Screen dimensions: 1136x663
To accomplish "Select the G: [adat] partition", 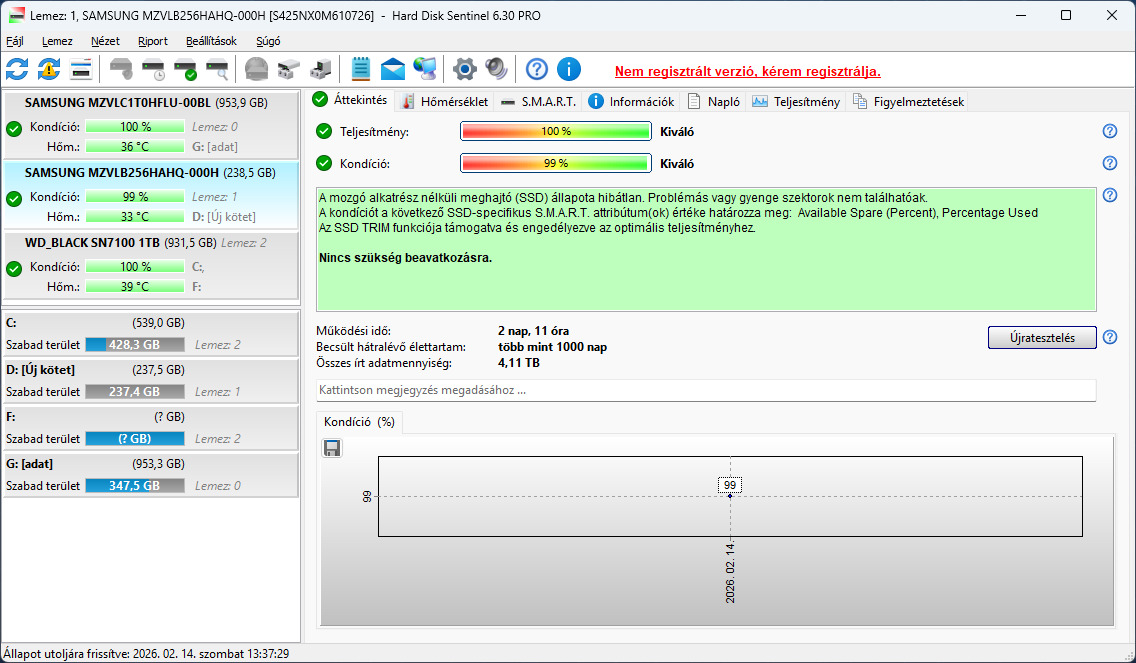I will click(x=151, y=475).
